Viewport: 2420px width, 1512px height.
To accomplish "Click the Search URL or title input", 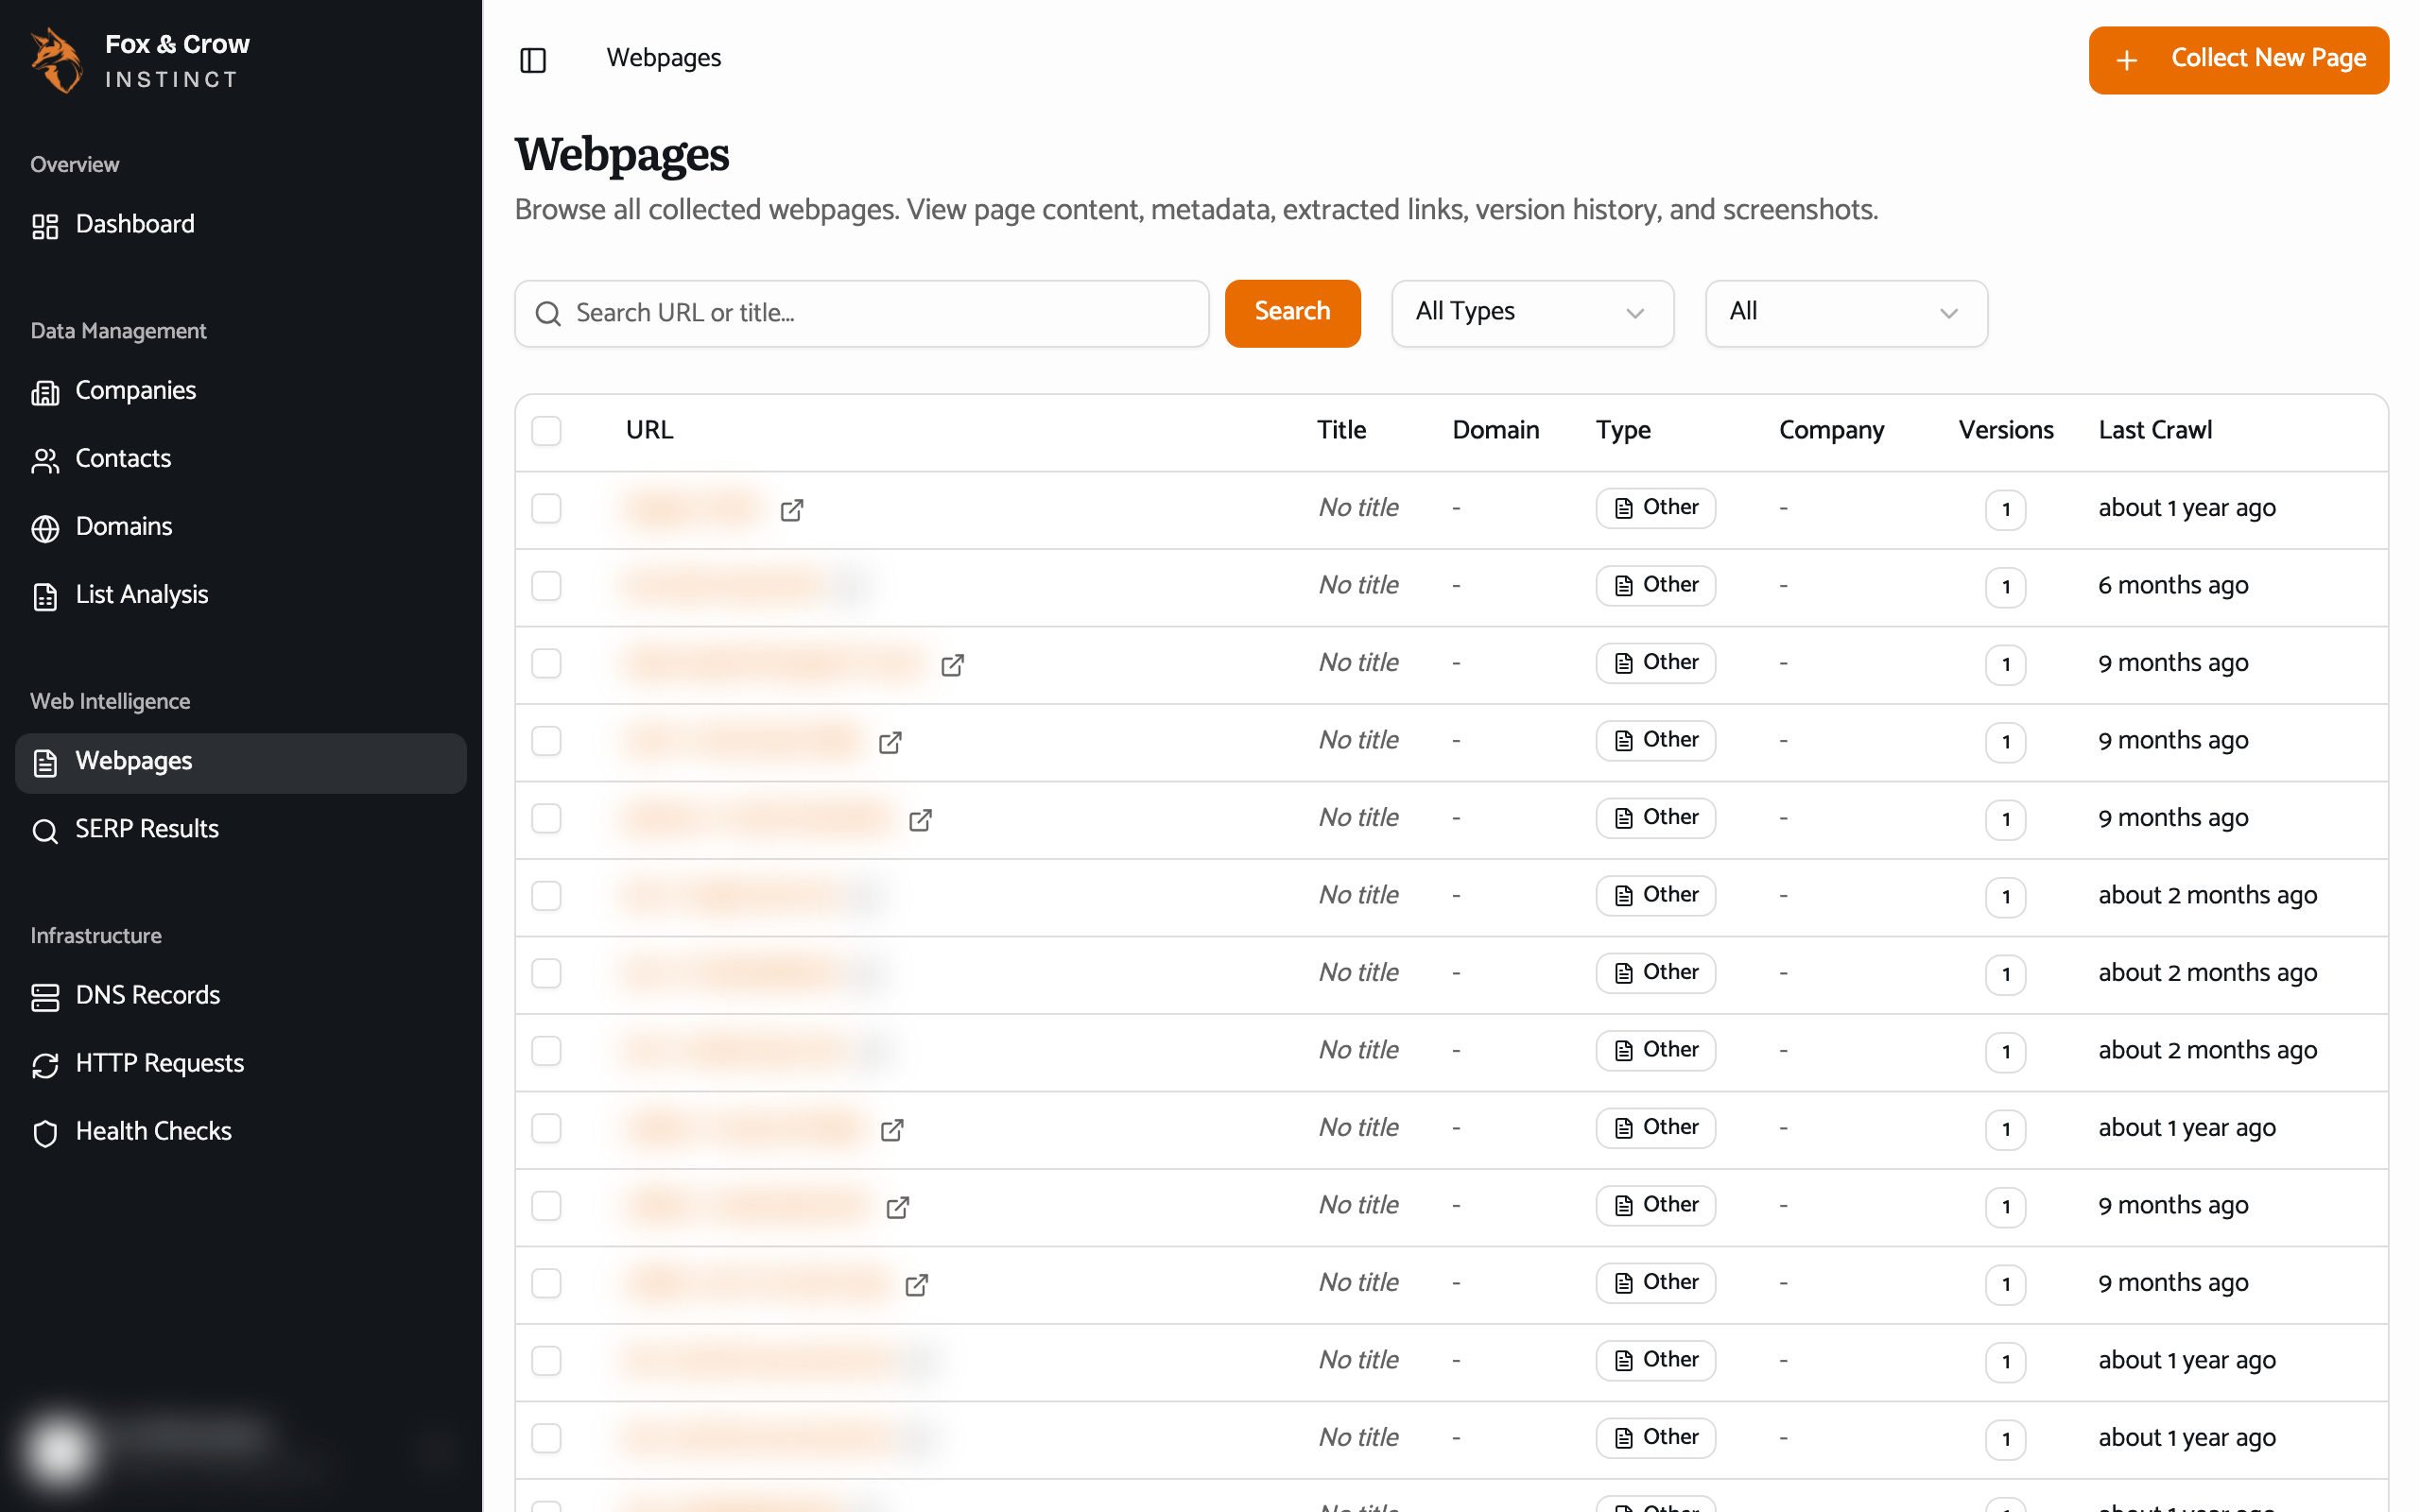I will pos(861,313).
